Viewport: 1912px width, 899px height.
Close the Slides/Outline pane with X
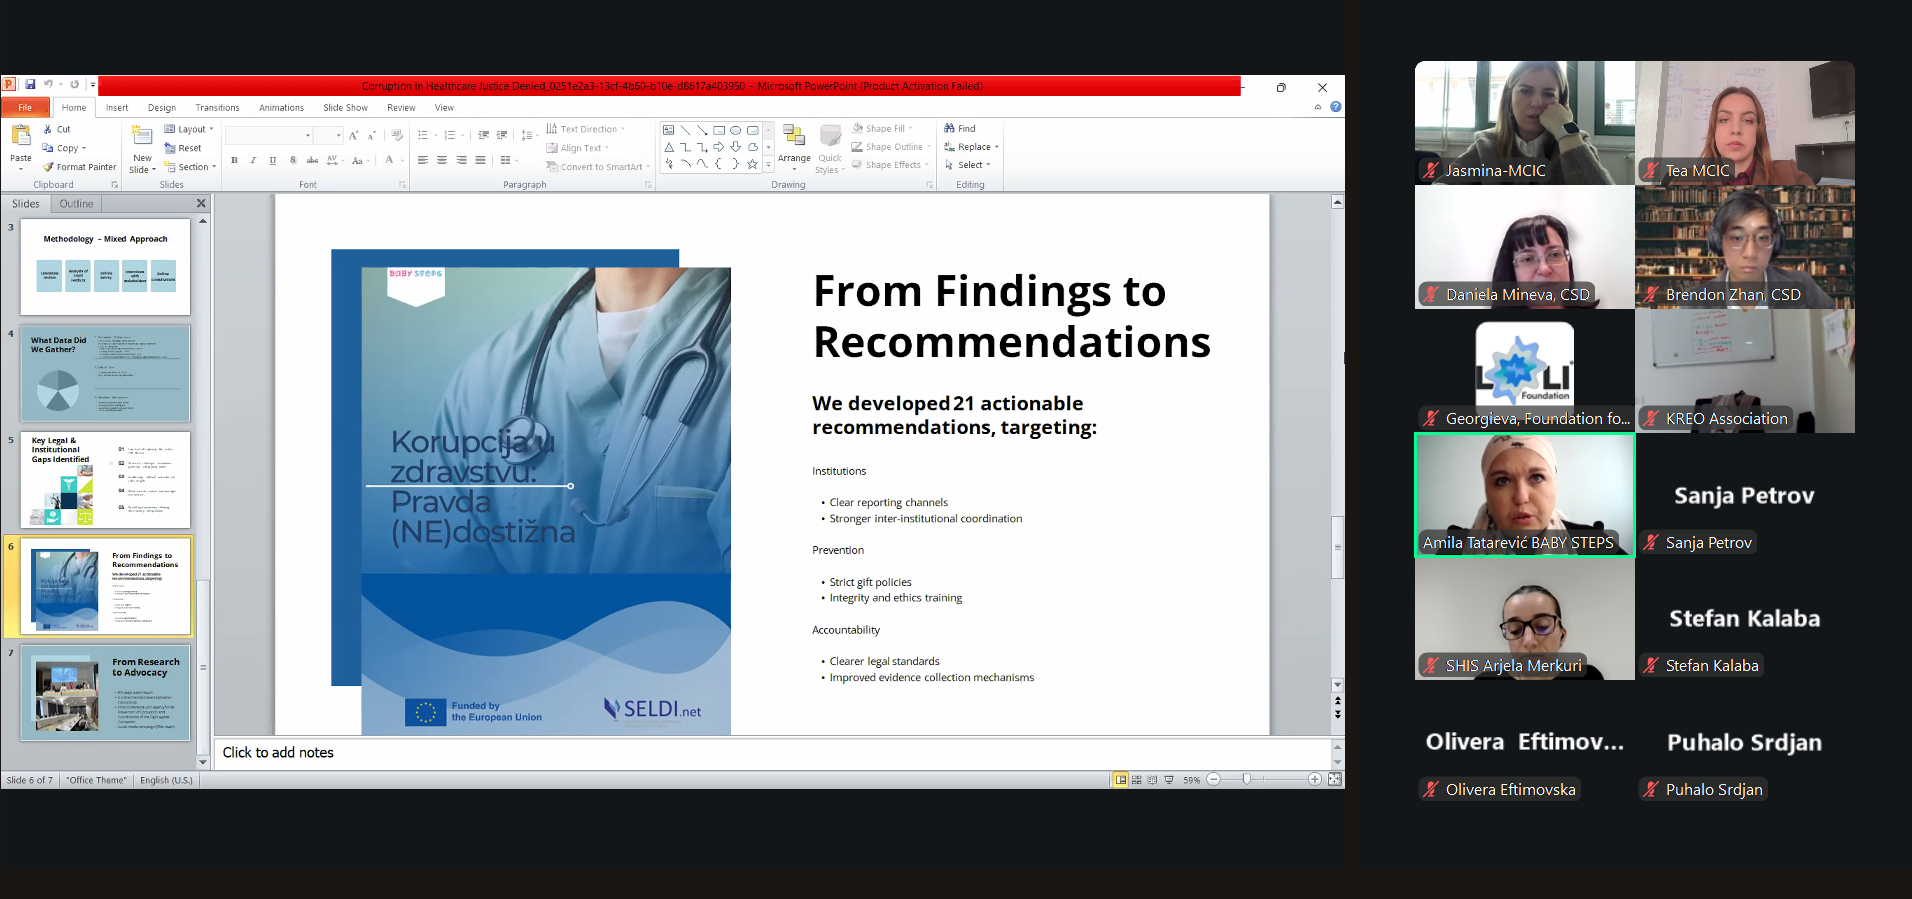pos(201,203)
